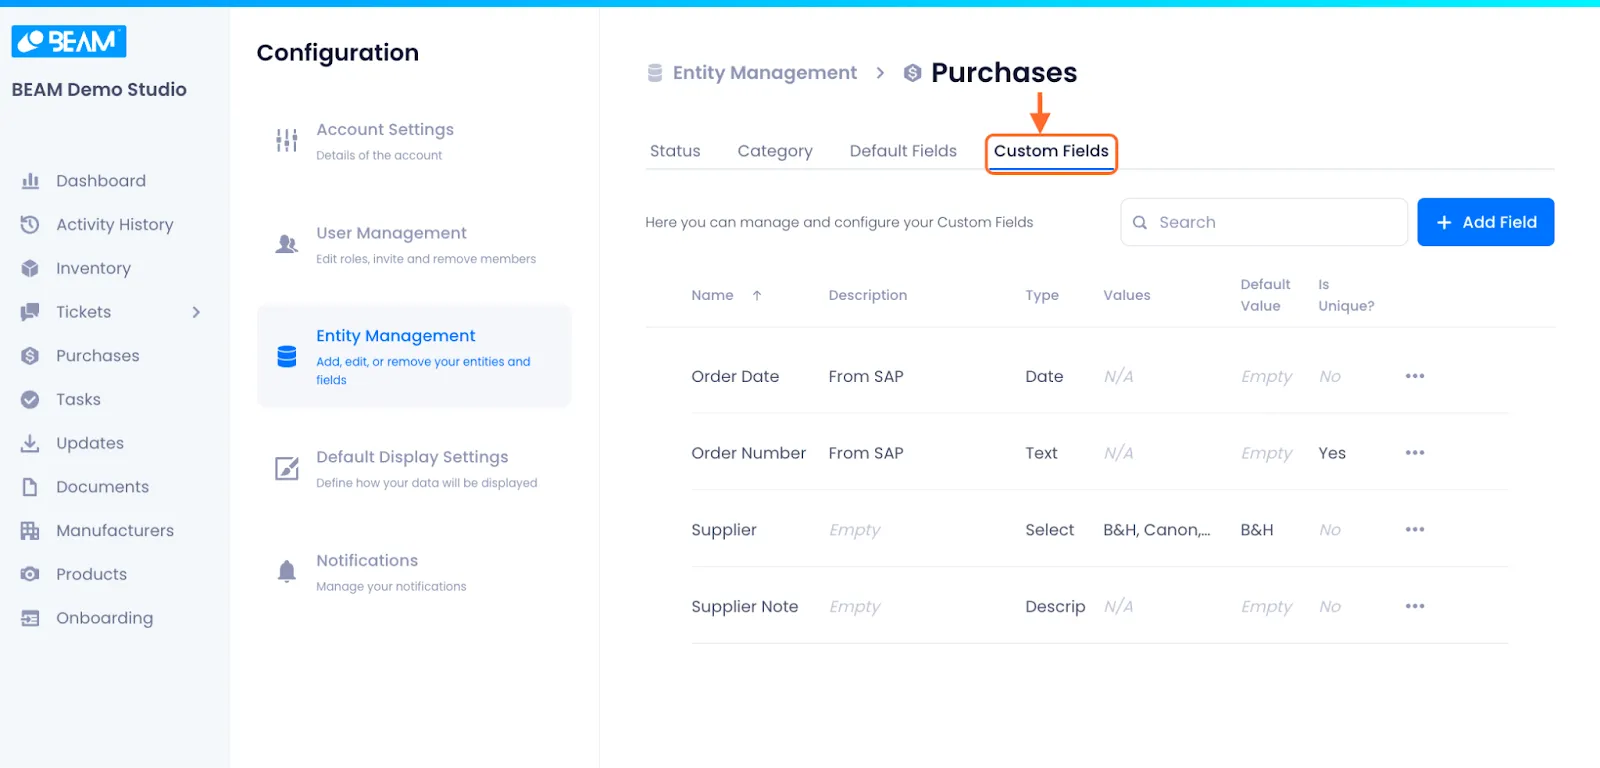Switch to the Status tab

point(675,151)
